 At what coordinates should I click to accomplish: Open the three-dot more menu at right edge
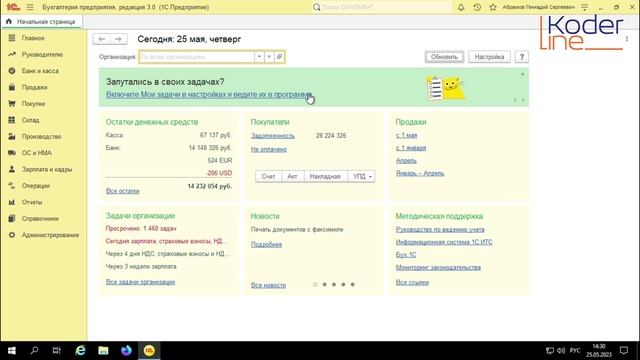627,39
